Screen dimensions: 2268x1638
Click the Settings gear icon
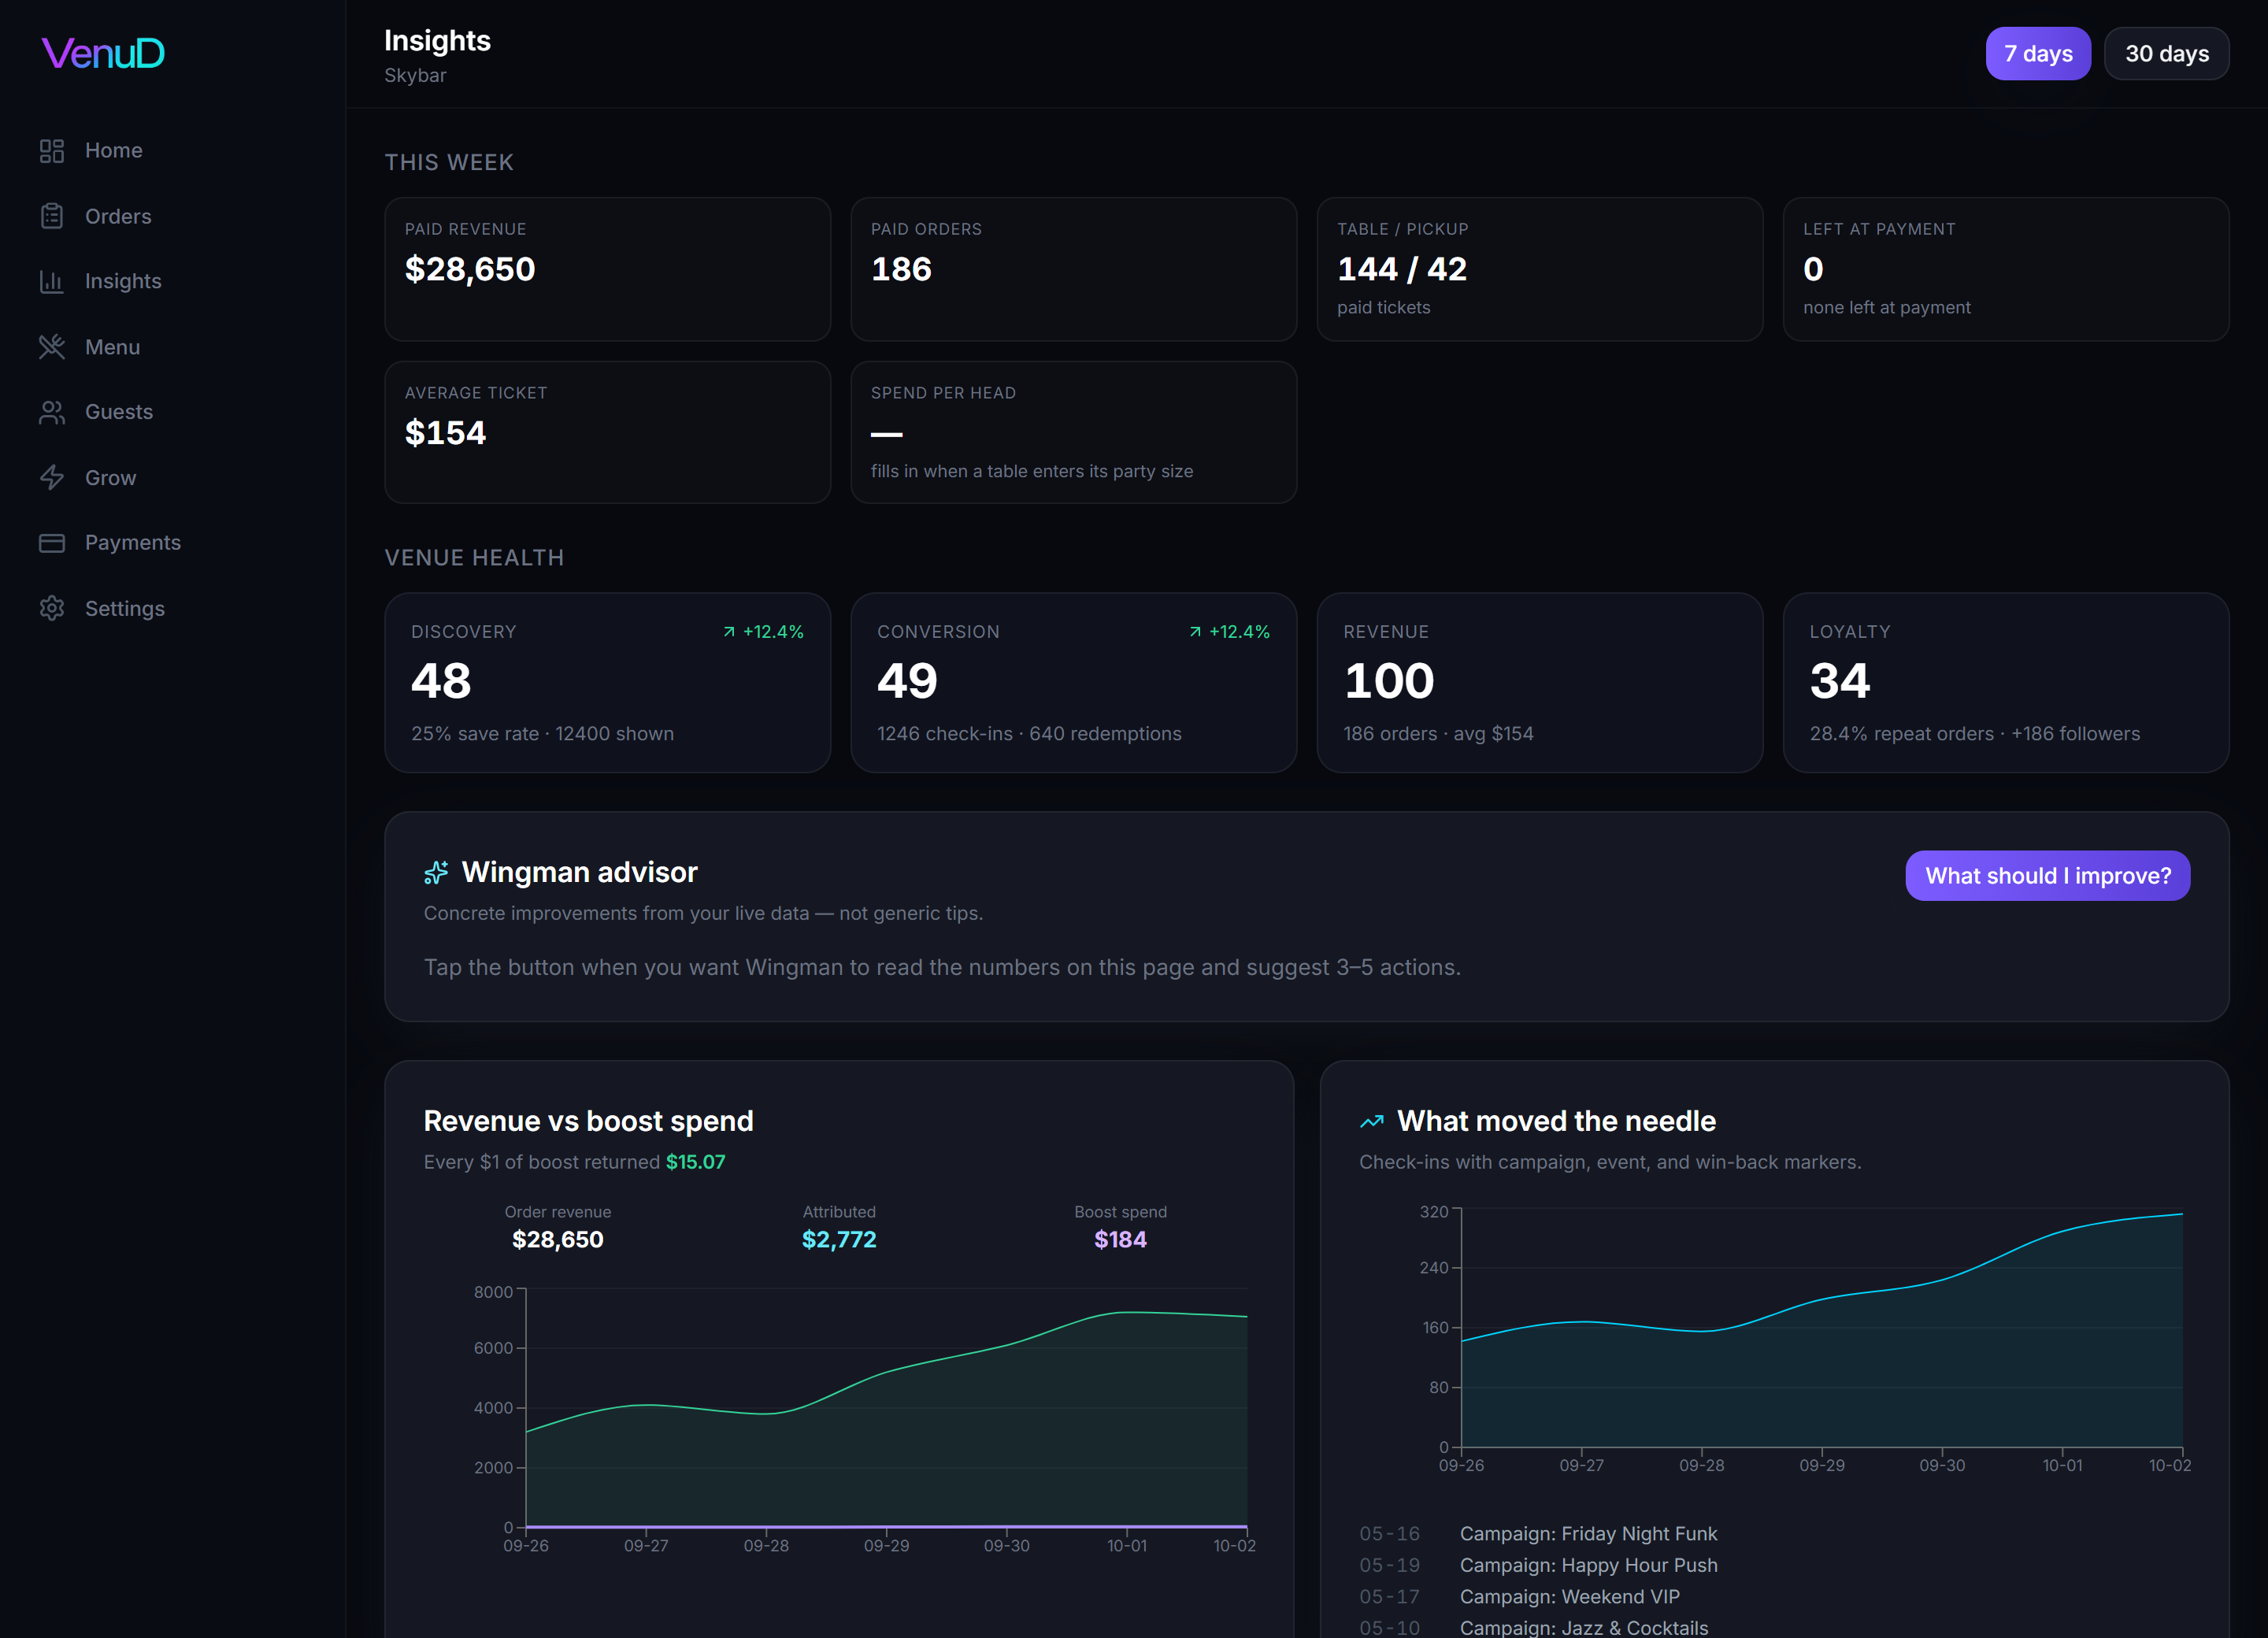pos(52,608)
